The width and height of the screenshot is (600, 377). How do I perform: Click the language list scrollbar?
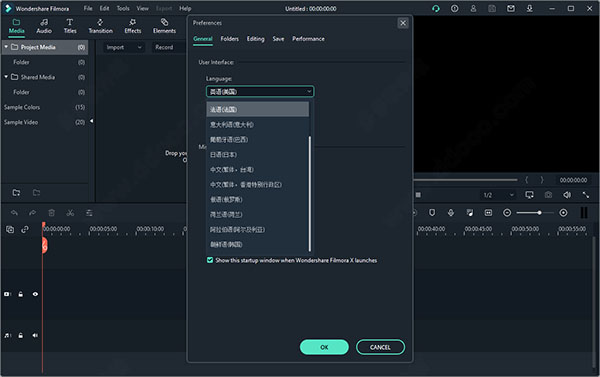310,193
